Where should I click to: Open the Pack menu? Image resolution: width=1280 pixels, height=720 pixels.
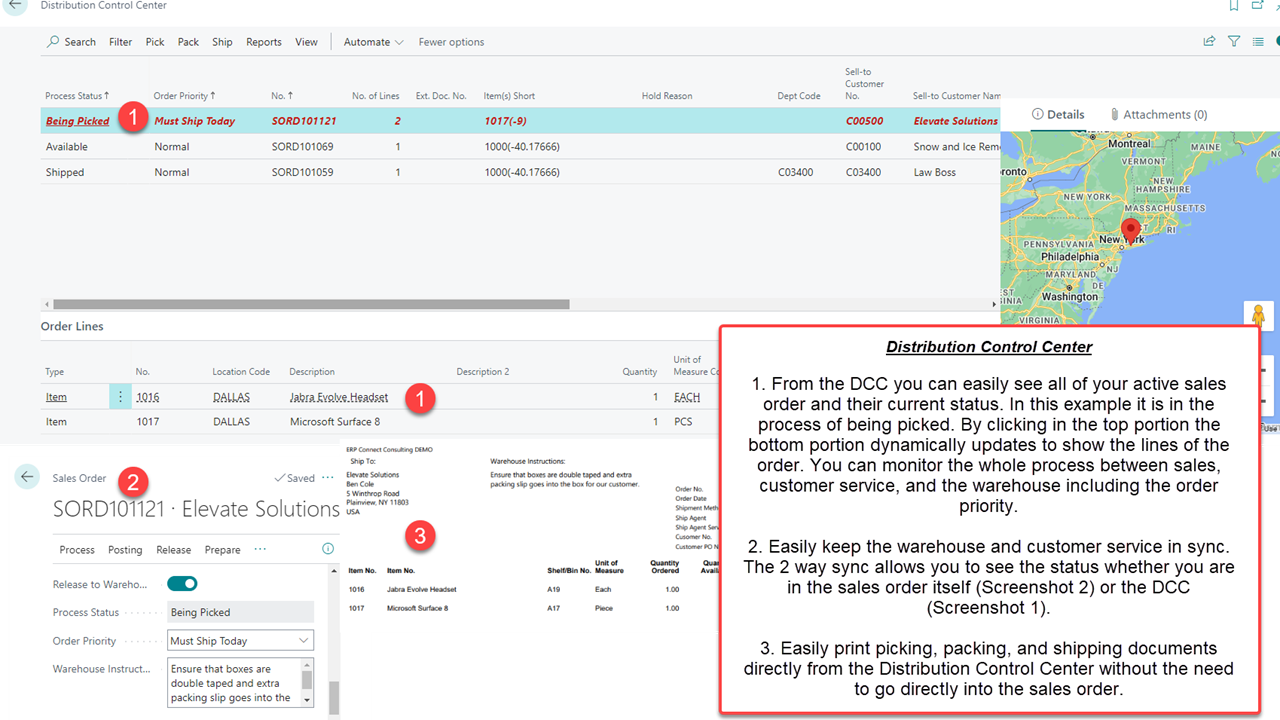tap(188, 42)
